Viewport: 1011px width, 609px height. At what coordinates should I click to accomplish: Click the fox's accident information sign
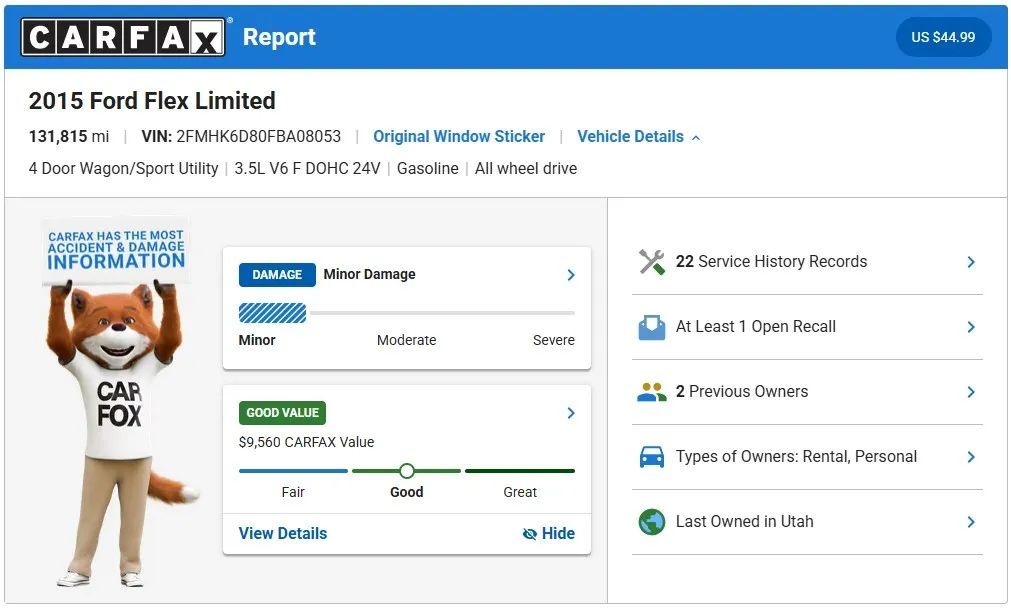point(116,249)
